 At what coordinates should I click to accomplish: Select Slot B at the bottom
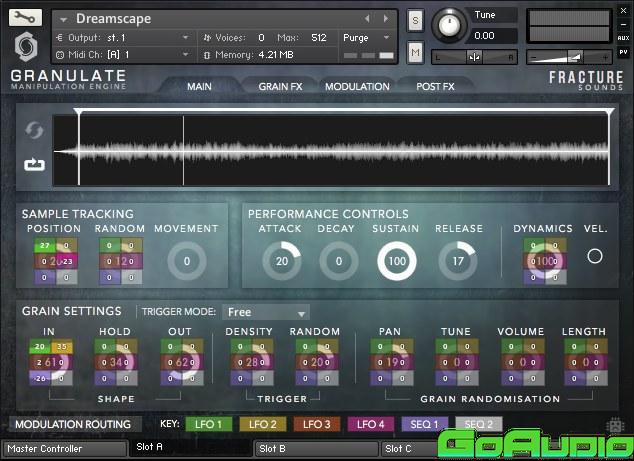tap(316, 449)
